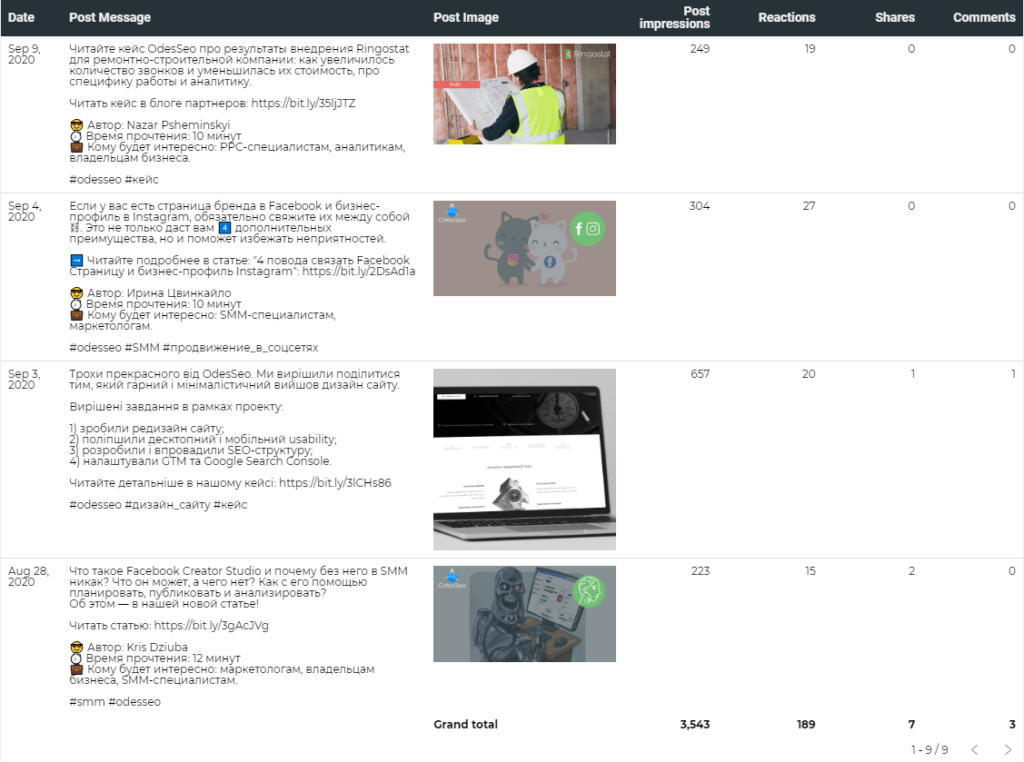Open construction worker post image

pos(524,94)
